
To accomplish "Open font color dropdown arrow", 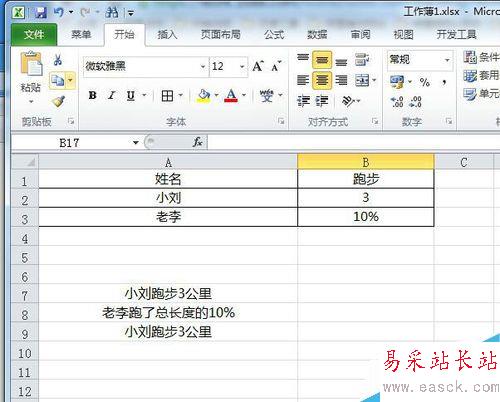I will click(x=244, y=96).
